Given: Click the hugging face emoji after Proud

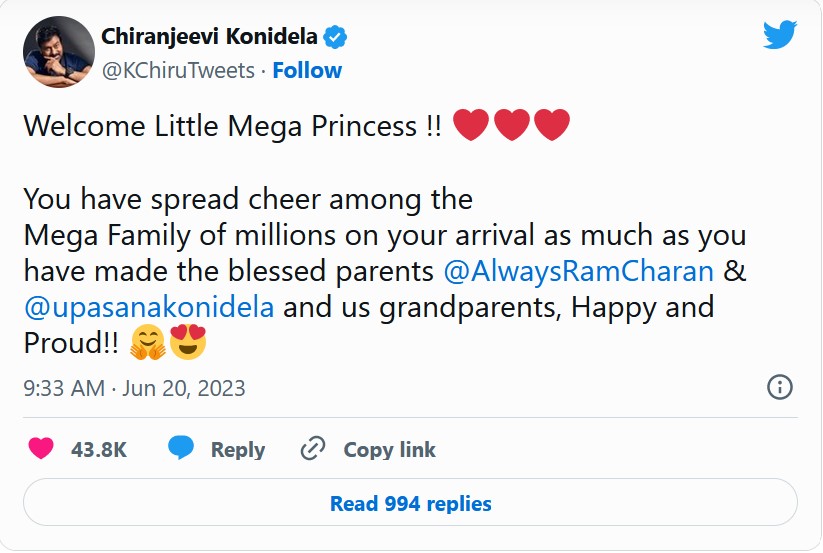Looking at the screenshot, I should pyautogui.click(x=148, y=343).
